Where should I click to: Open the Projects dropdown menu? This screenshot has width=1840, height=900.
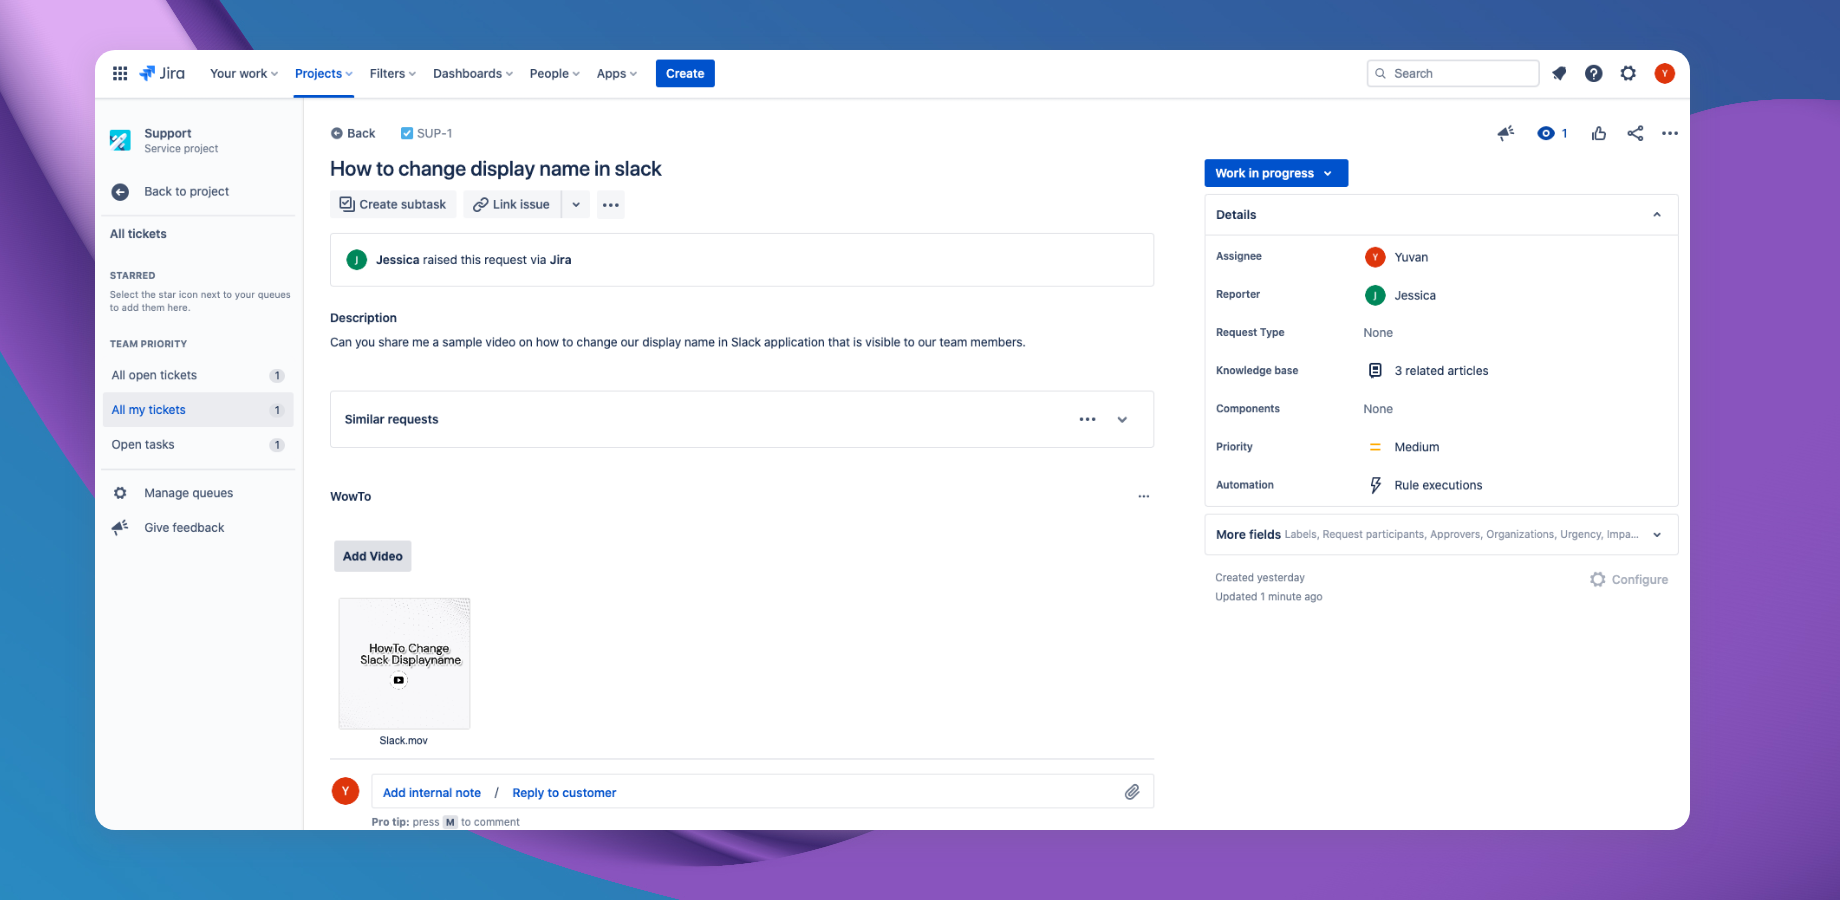tap(324, 73)
